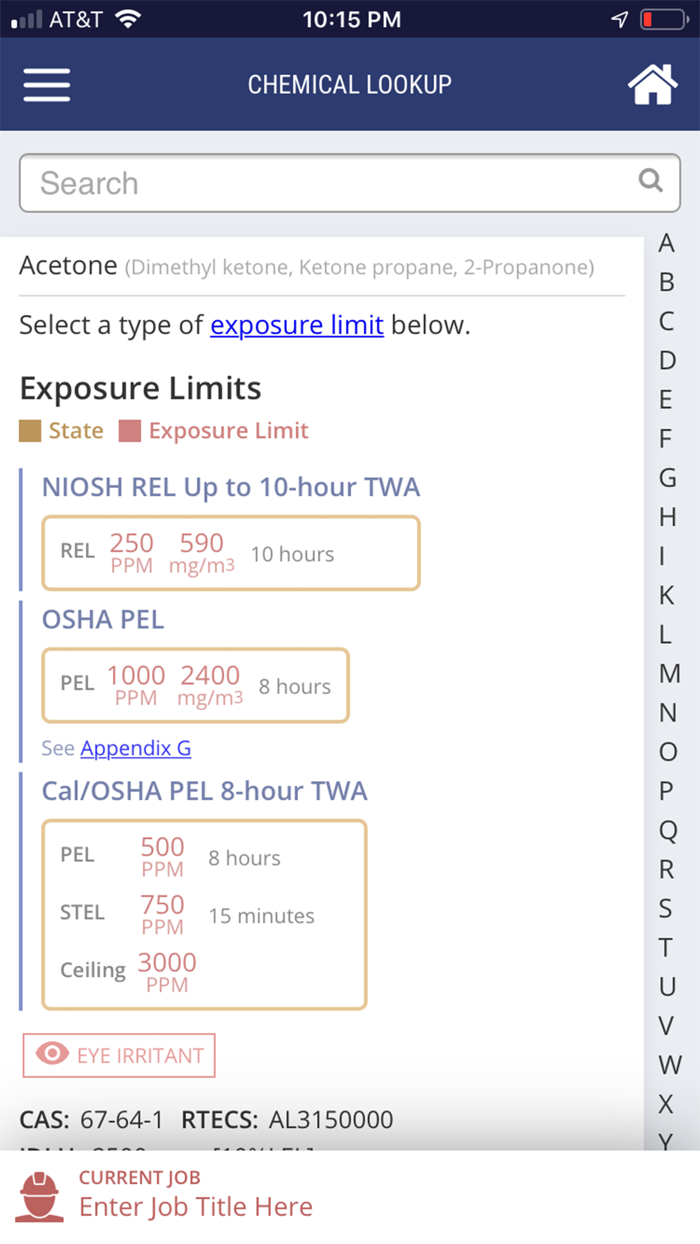Tap the search magnifying glass icon
Viewport: 700px width, 1244px height.
pyautogui.click(x=651, y=181)
